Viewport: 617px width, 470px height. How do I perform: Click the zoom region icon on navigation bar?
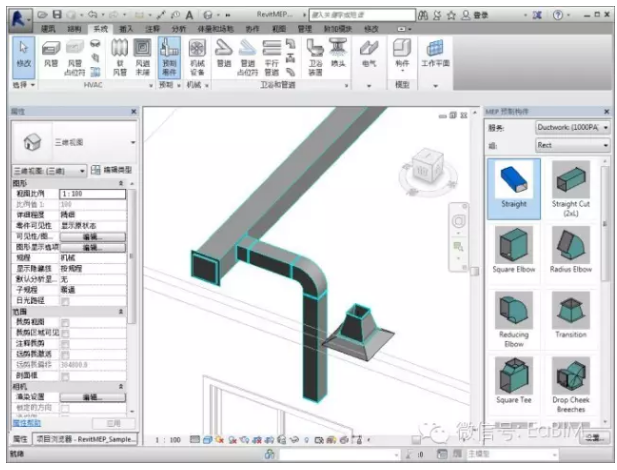pos(458,247)
